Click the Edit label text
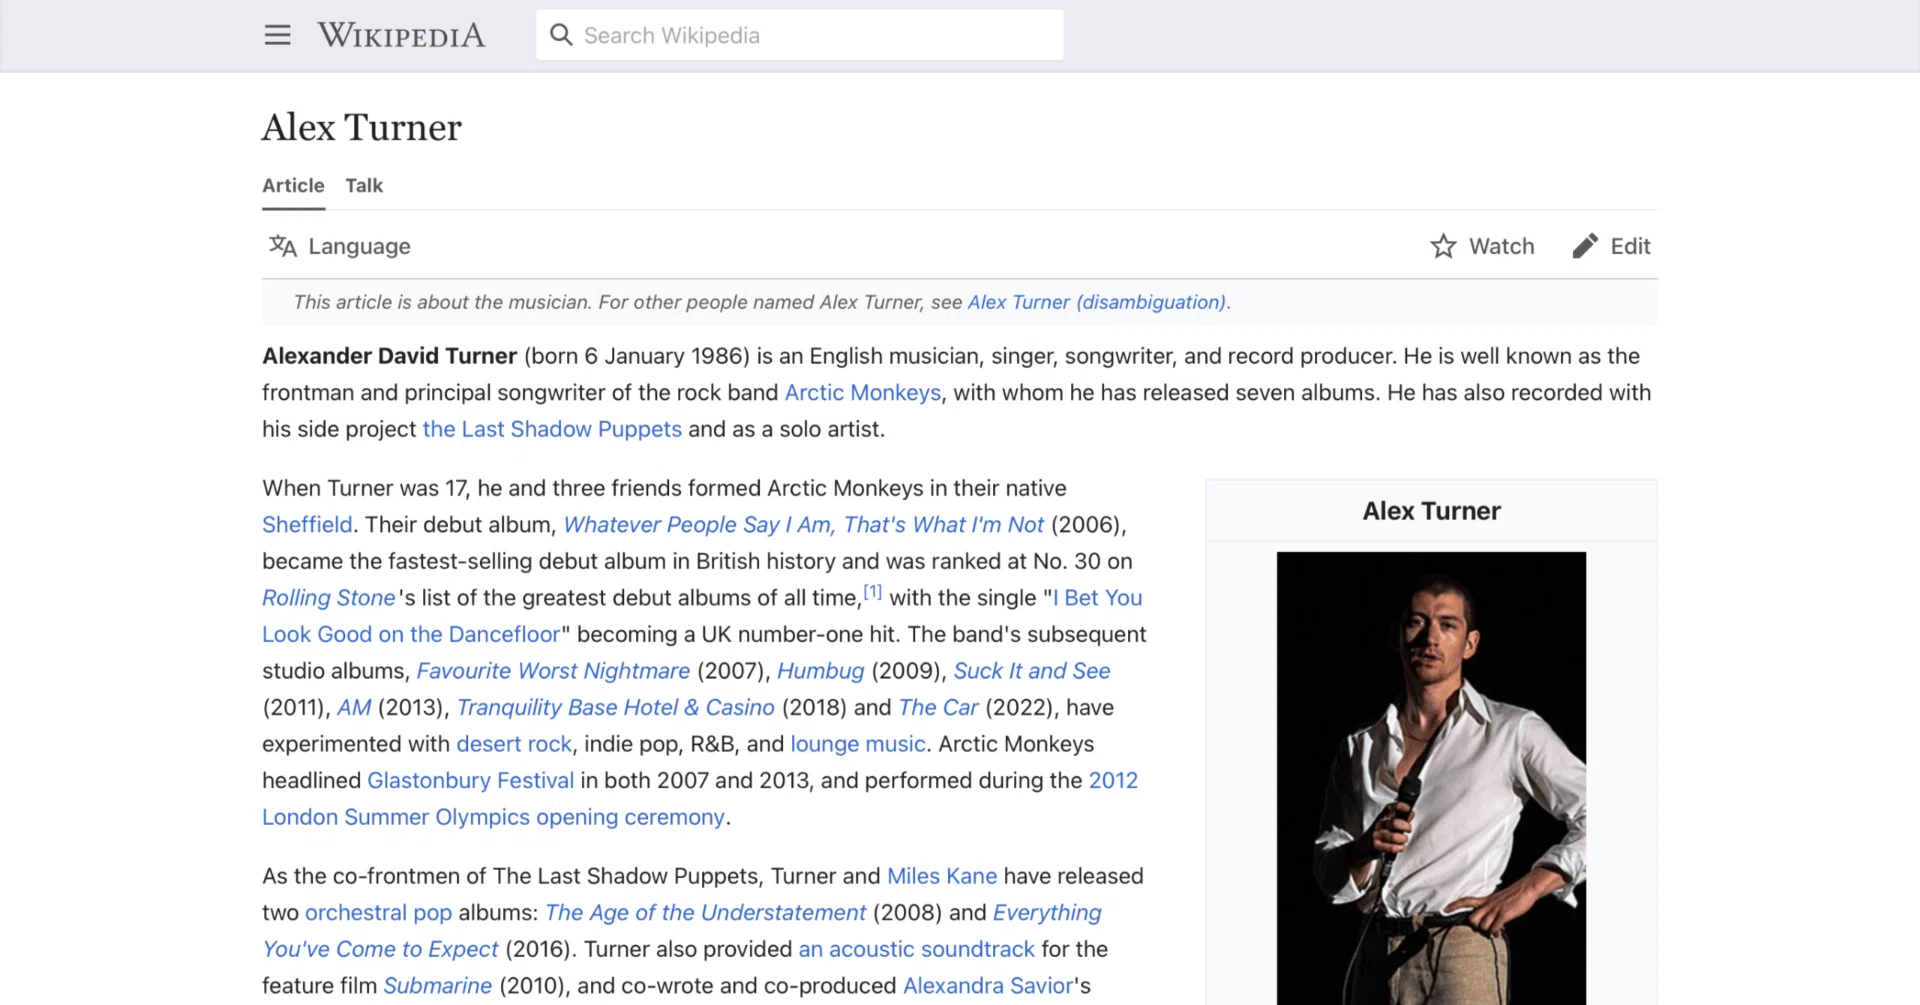Screen dimensions: 1920x1005 [x=1630, y=246]
